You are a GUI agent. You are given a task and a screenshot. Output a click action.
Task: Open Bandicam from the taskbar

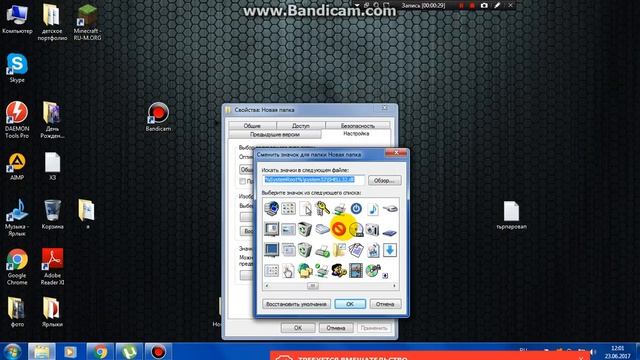[158, 351]
